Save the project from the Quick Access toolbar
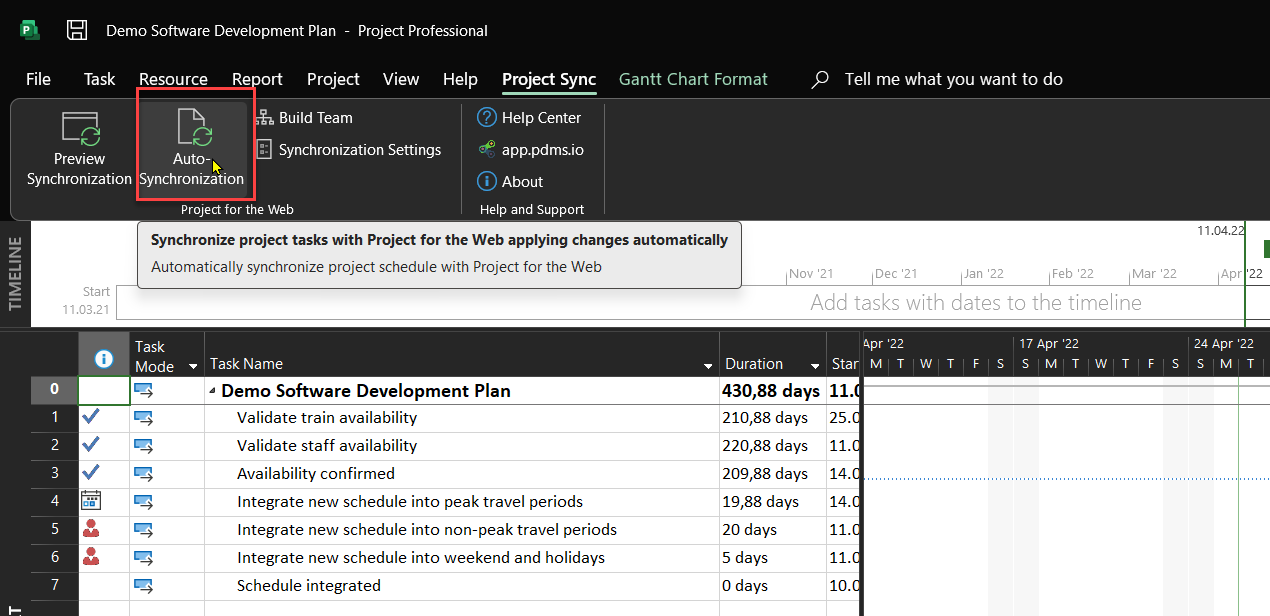The image size is (1270, 616). click(76, 30)
